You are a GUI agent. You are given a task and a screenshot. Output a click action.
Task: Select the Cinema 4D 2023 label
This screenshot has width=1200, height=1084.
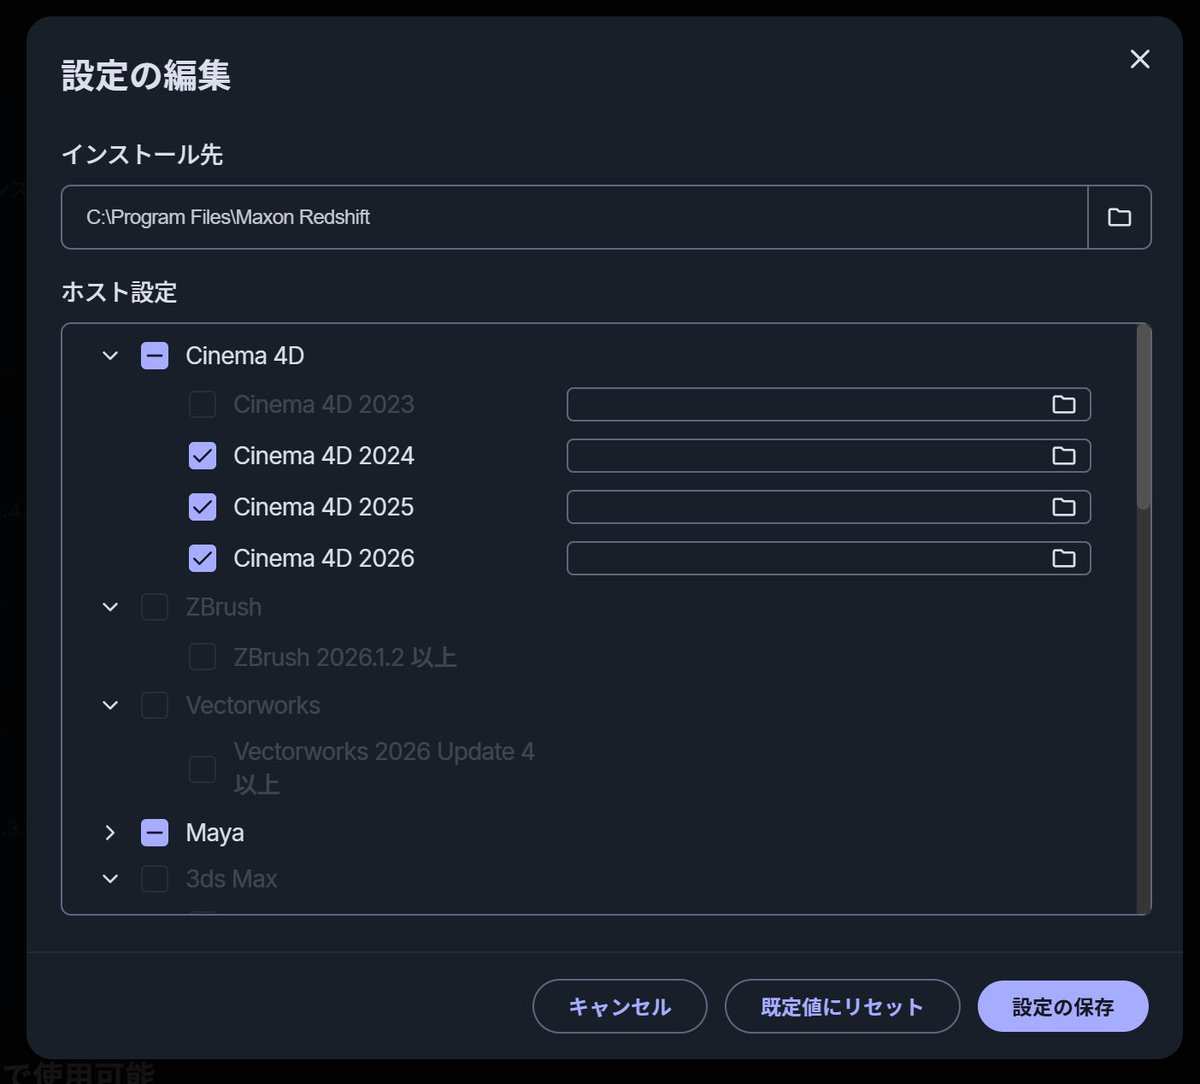(x=324, y=405)
